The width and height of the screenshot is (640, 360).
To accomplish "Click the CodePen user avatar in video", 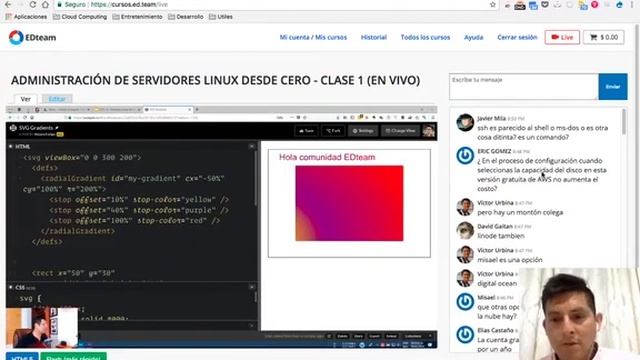I will [x=429, y=131].
